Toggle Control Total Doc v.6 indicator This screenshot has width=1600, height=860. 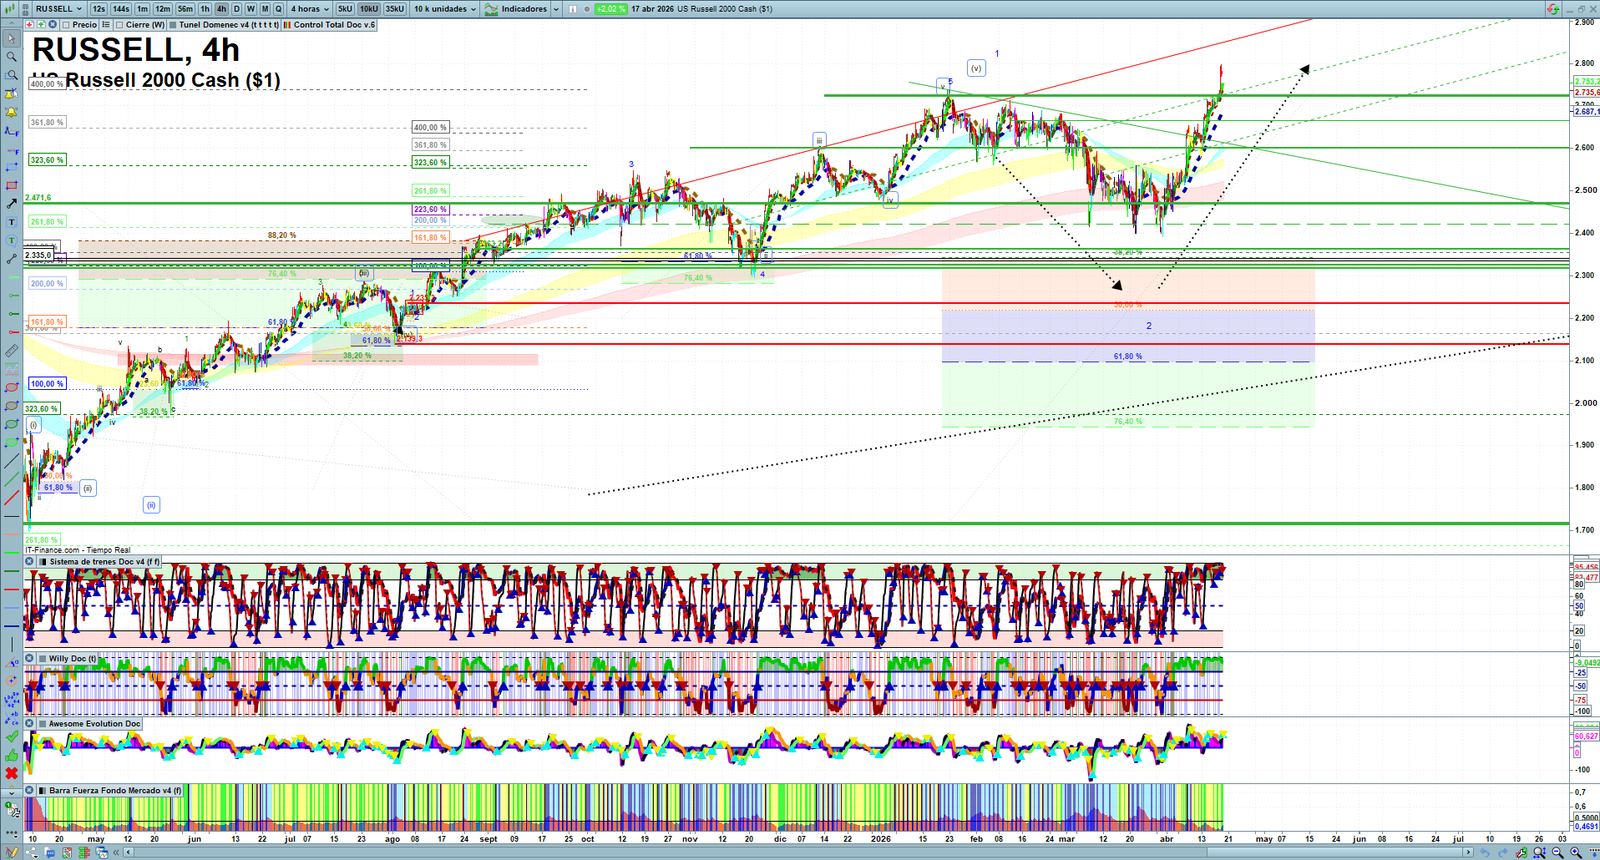pos(287,25)
